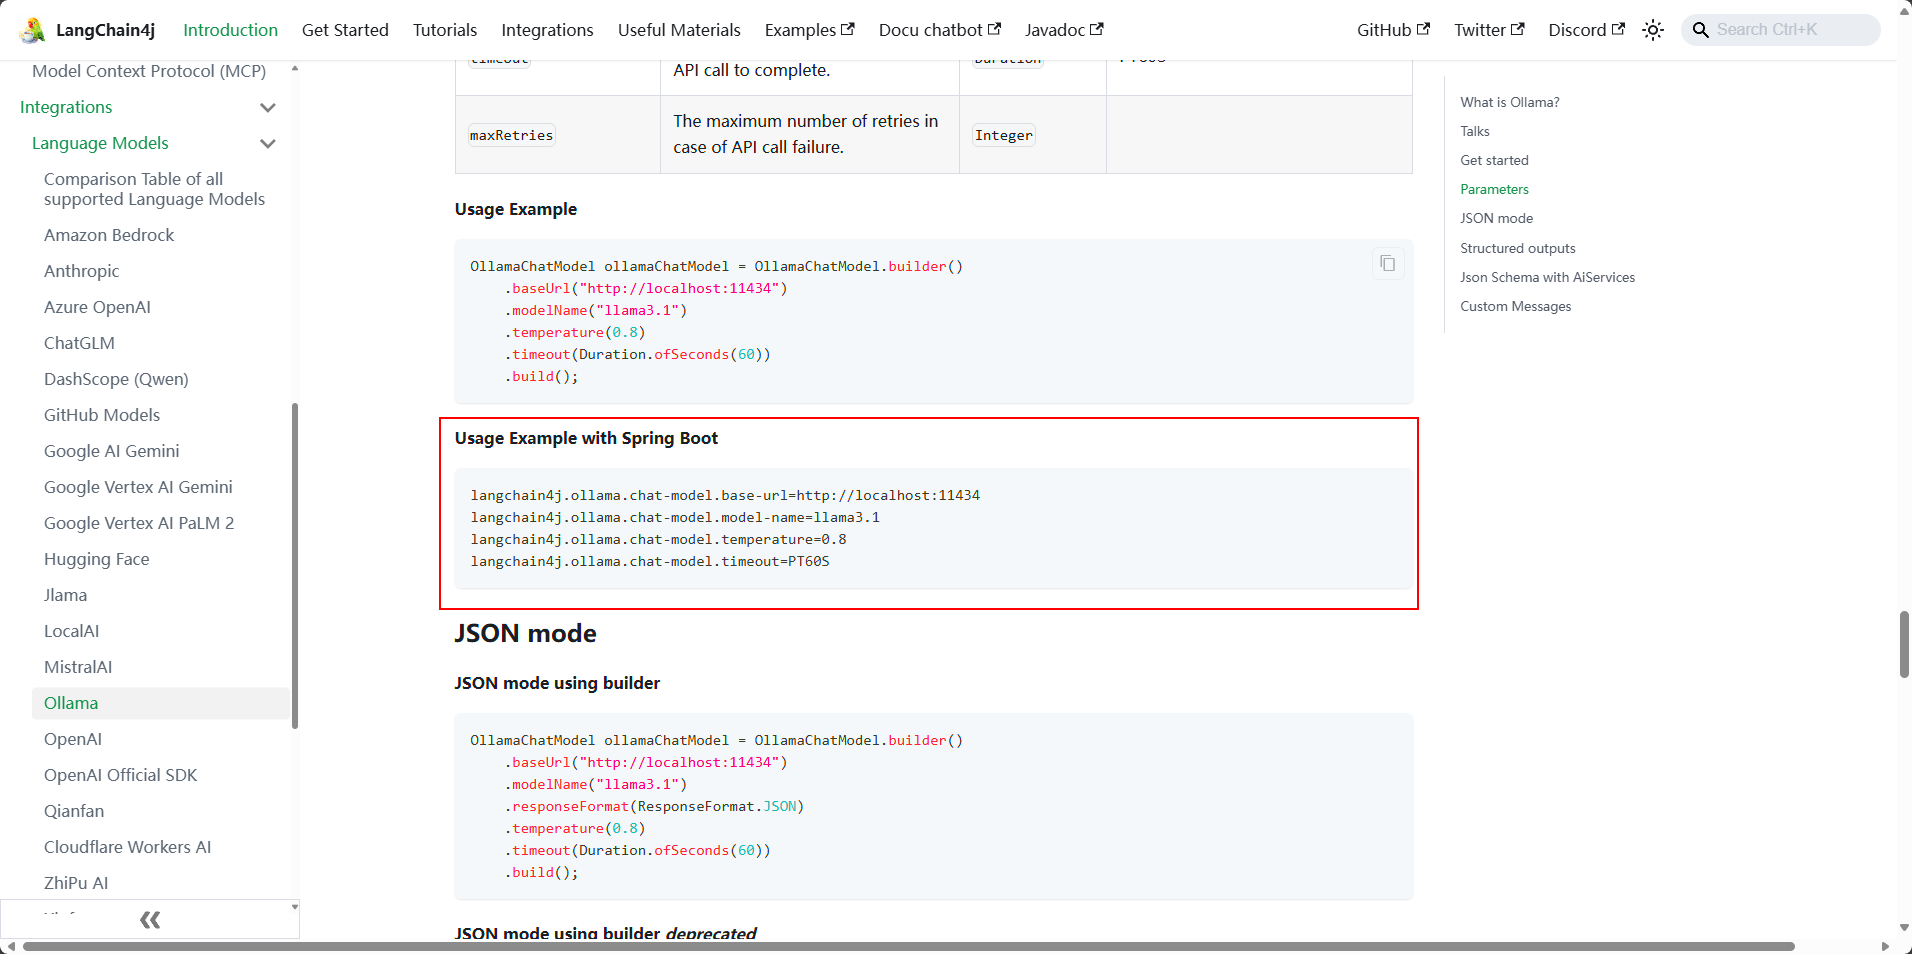The width and height of the screenshot is (1912, 954).
Task: Jump to Get started section in TOC
Action: (x=1494, y=160)
